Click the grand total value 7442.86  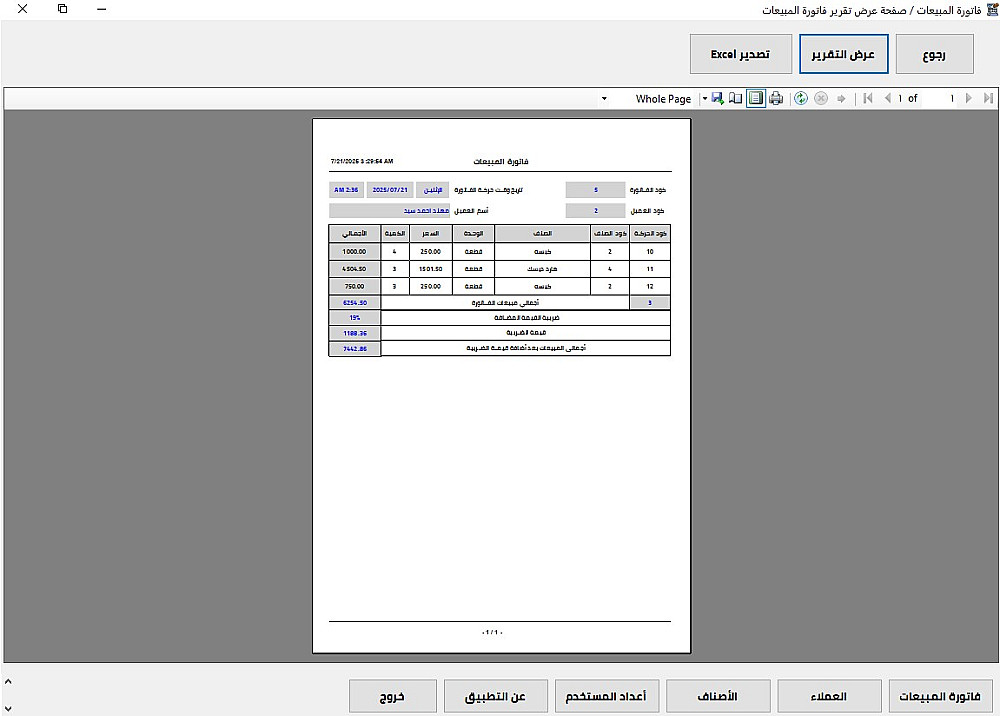click(x=355, y=349)
